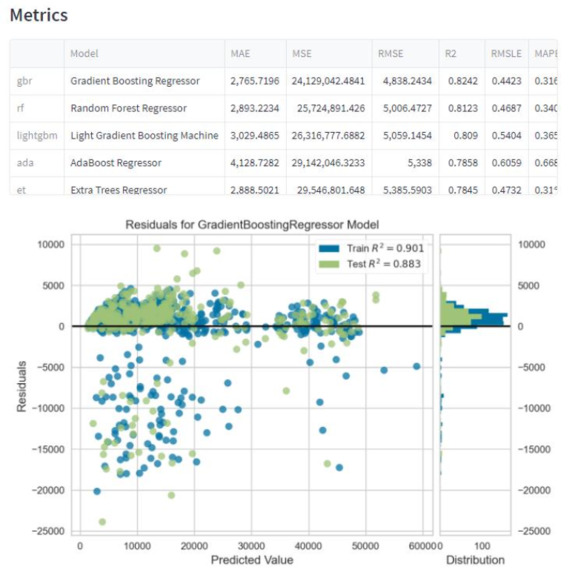The width and height of the screenshot is (575, 573).
Task: Click the Gradient Boosting Regressor cell
Action: point(144,81)
